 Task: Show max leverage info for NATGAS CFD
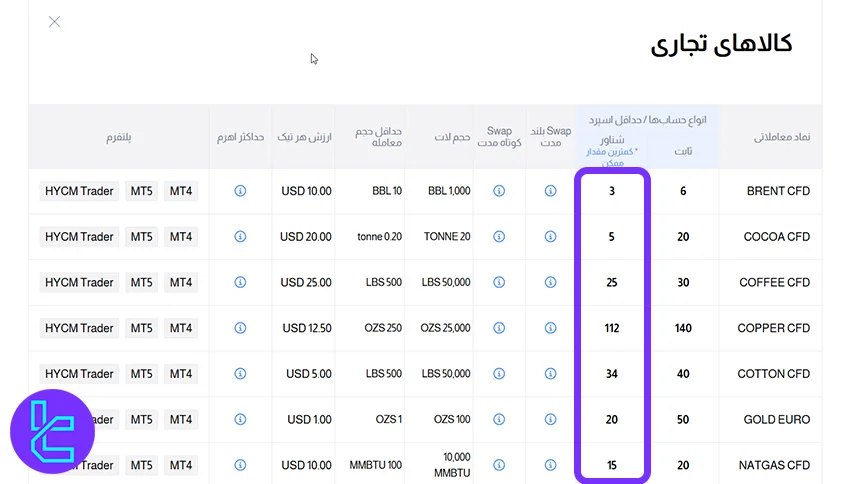240,465
